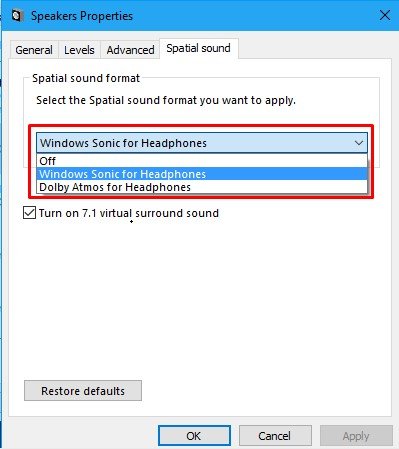Click the 'Spatial sound format' group label
The height and width of the screenshot is (449, 399).
(86, 78)
